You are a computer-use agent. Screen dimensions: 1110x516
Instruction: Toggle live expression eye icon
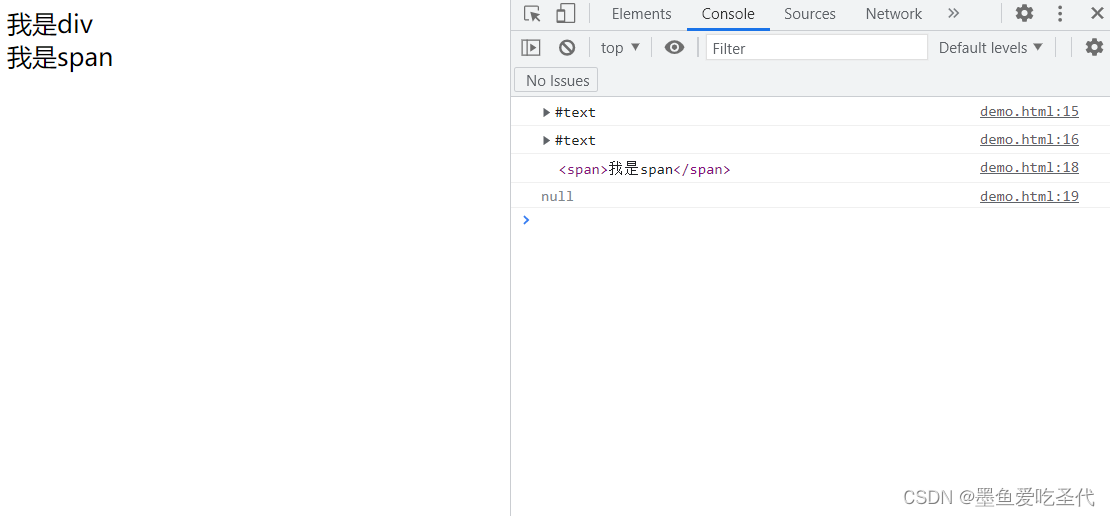click(x=674, y=47)
